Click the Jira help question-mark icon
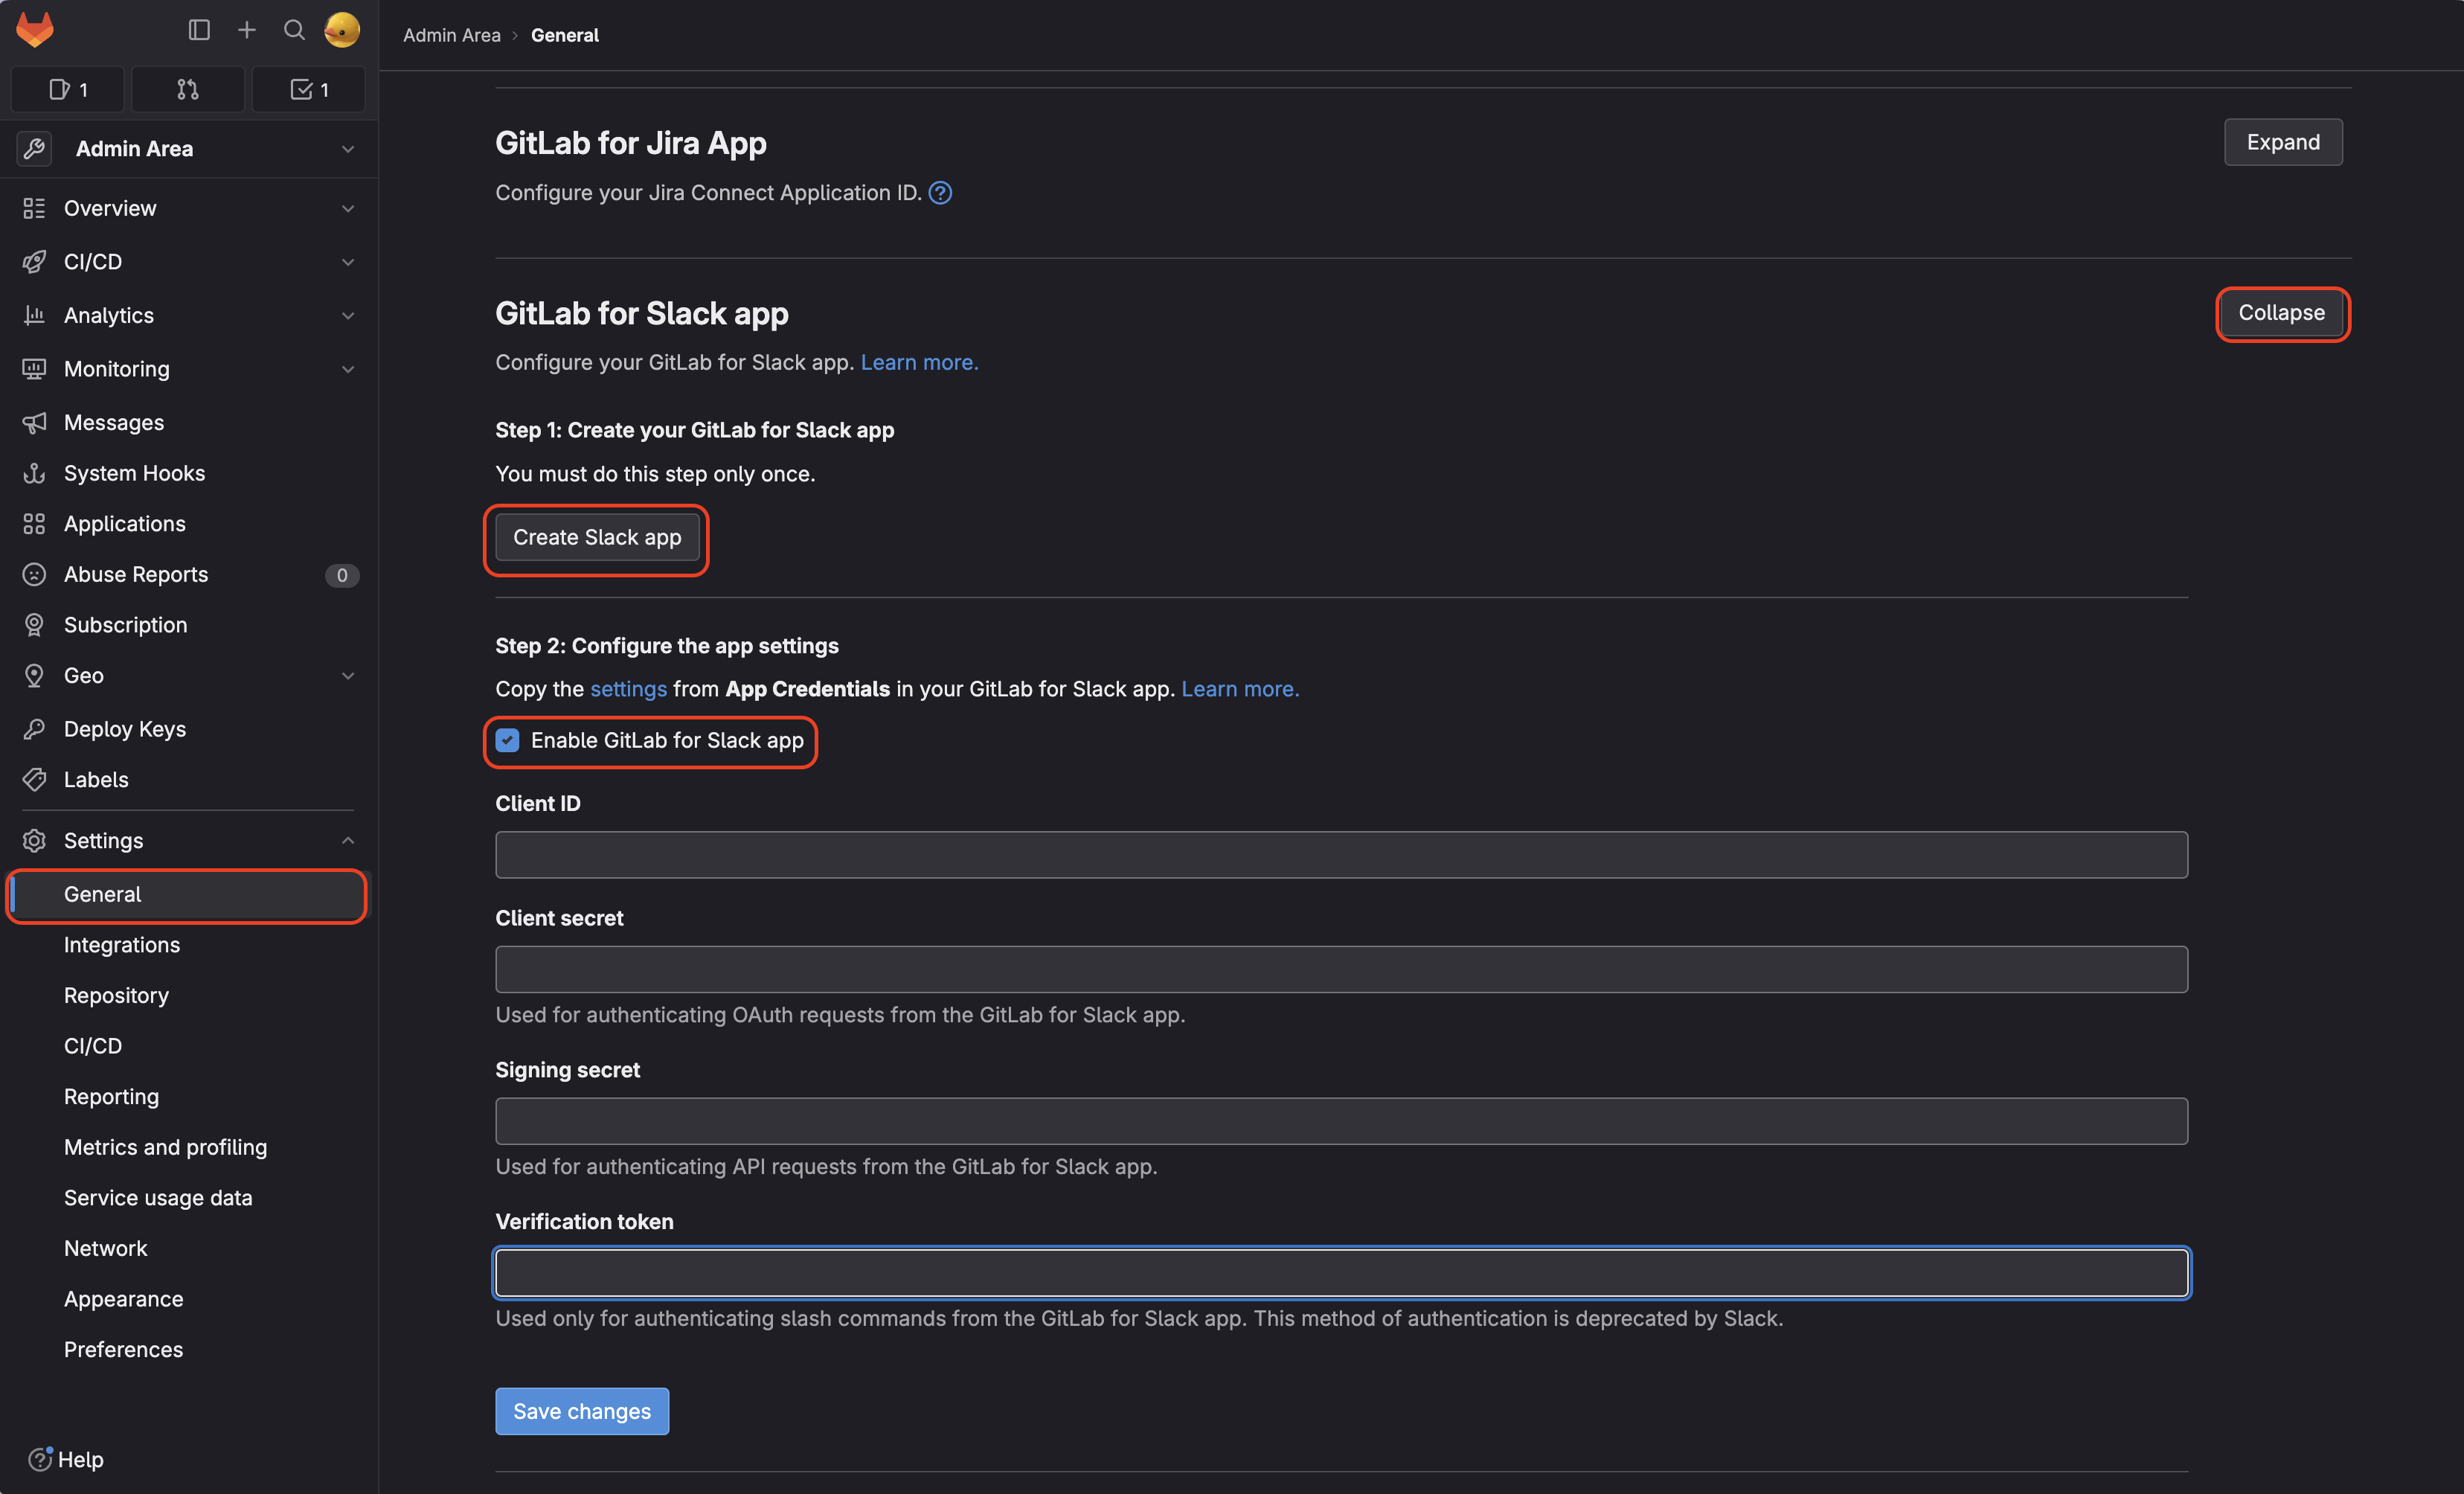The image size is (2464, 1494). point(940,193)
